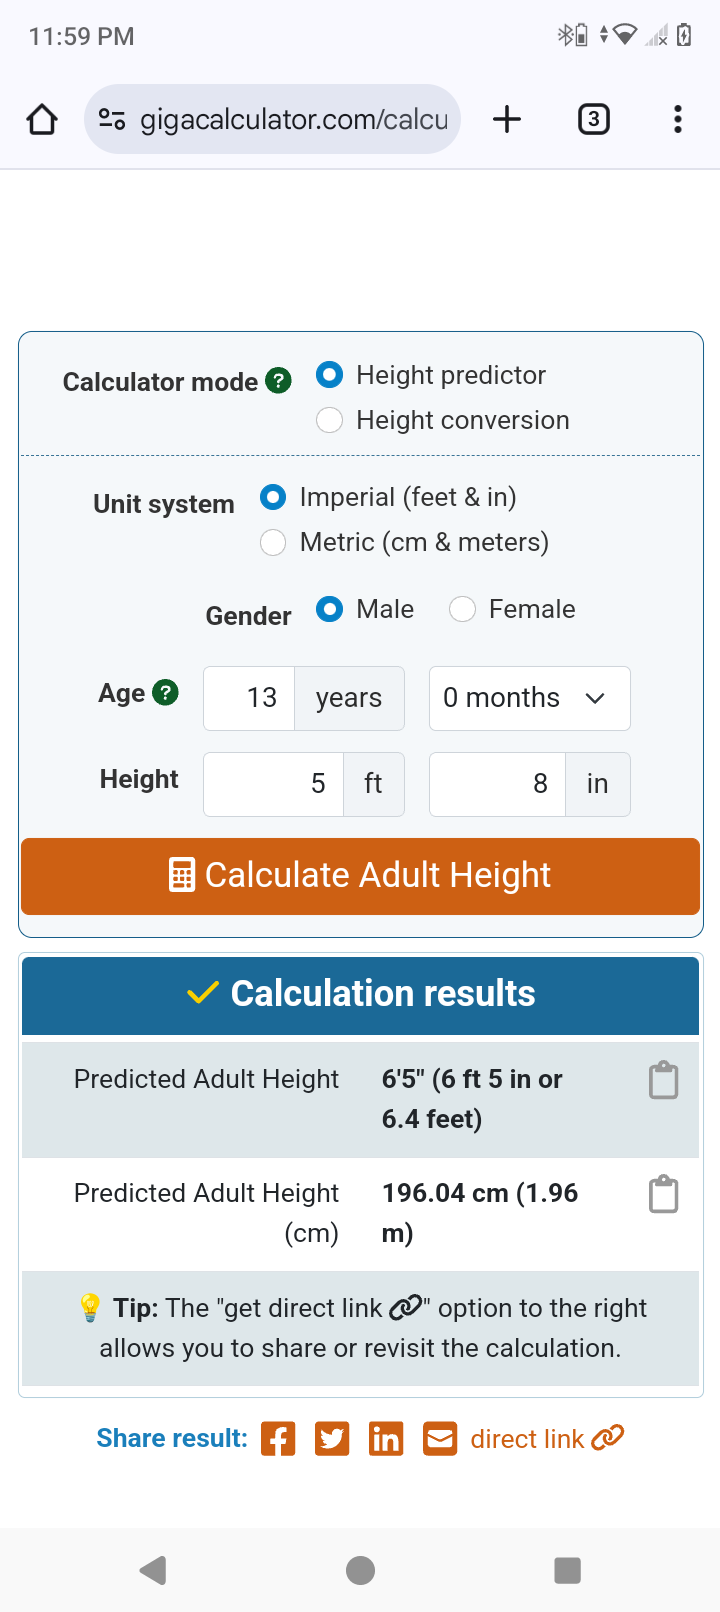Tap the browser home icon
The image size is (720, 1612).
click(42, 120)
